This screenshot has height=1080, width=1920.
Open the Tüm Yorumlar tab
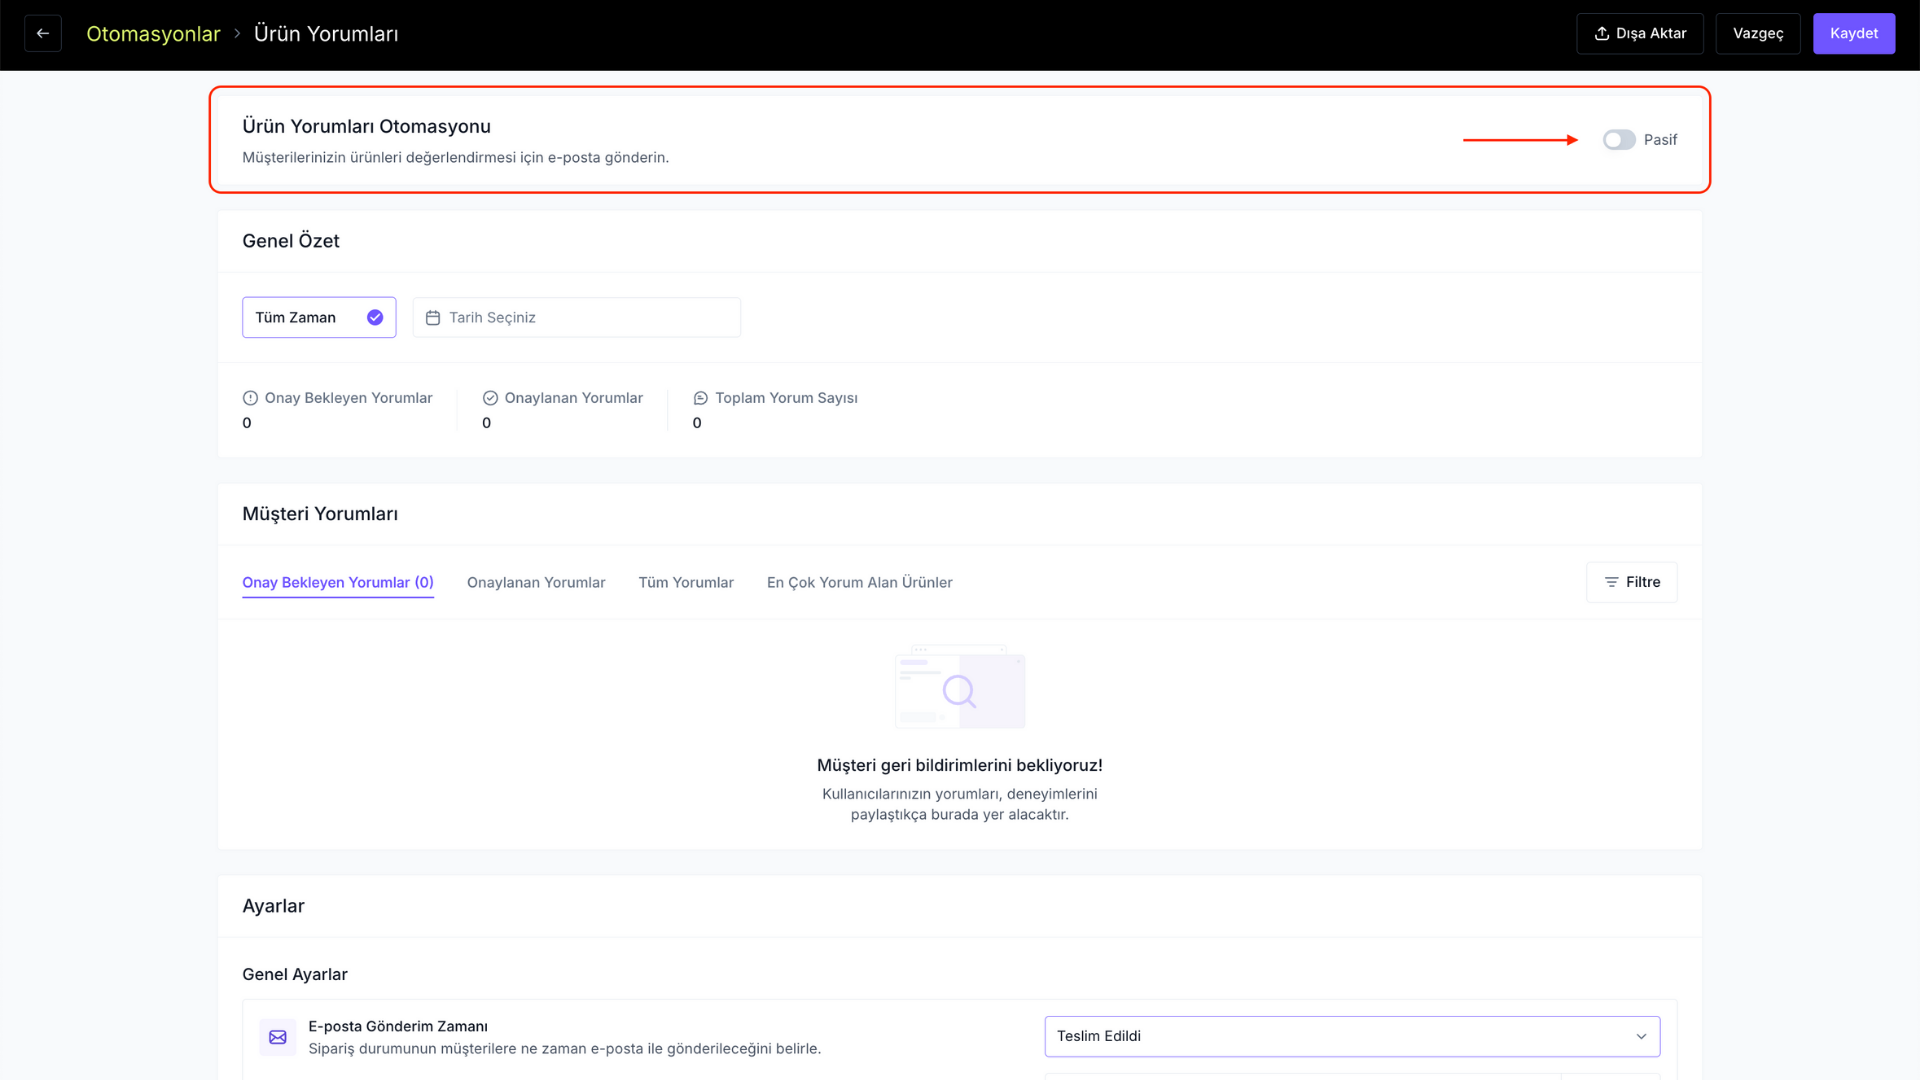[x=686, y=583]
